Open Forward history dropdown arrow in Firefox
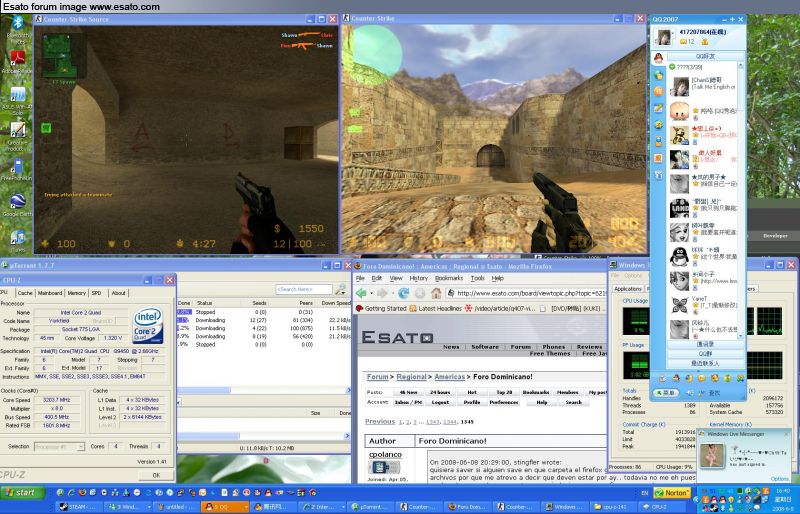 (x=391, y=293)
